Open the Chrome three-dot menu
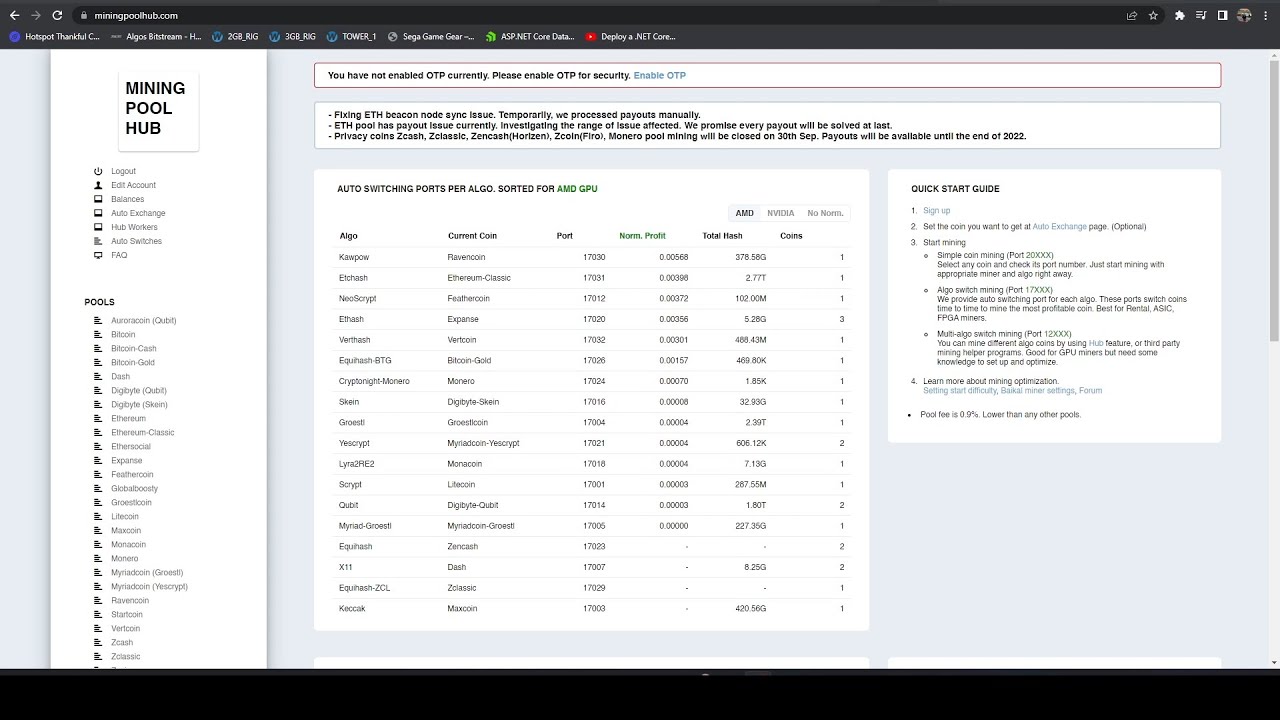The image size is (1280, 720). (1266, 15)
